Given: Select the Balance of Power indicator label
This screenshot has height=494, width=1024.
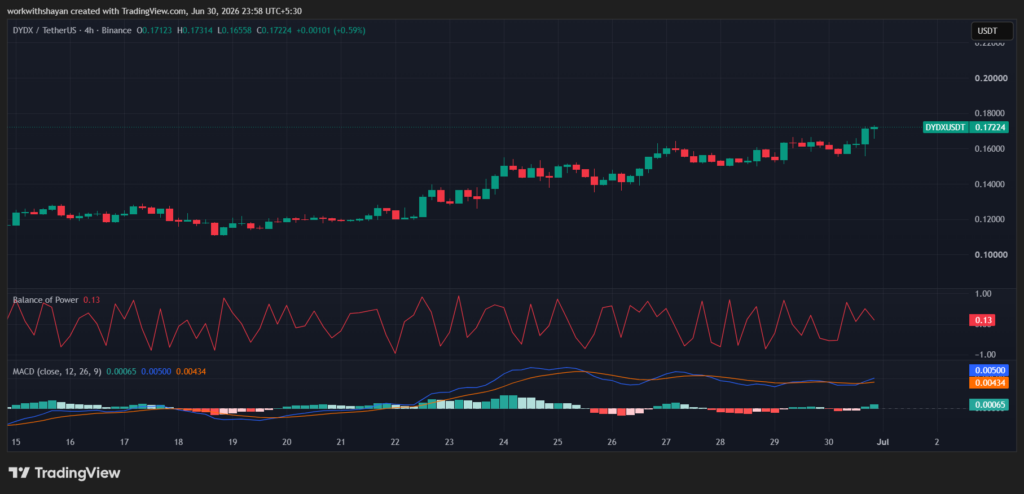Looking at the screenshot, I should click(x=46, y=300).
